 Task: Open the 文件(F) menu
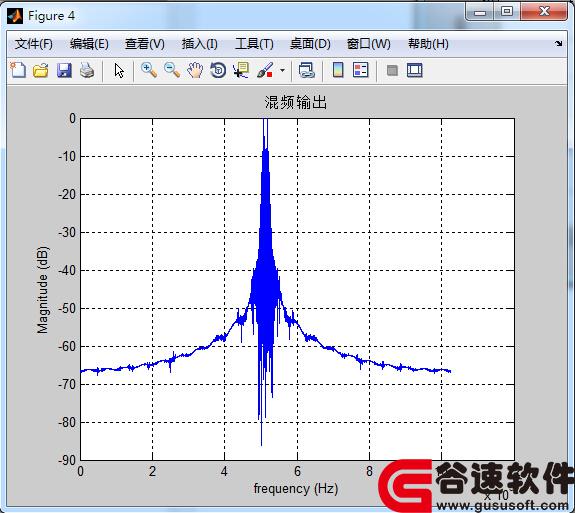pos(34,44)
